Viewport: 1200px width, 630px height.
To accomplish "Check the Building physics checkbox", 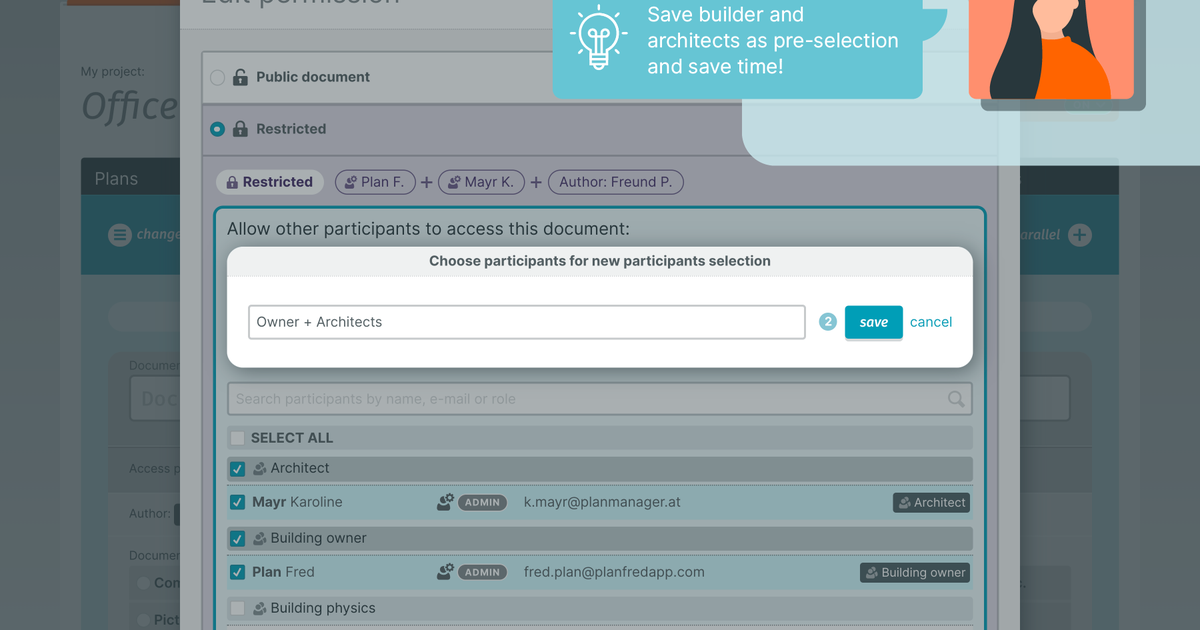I will (237, 608).
